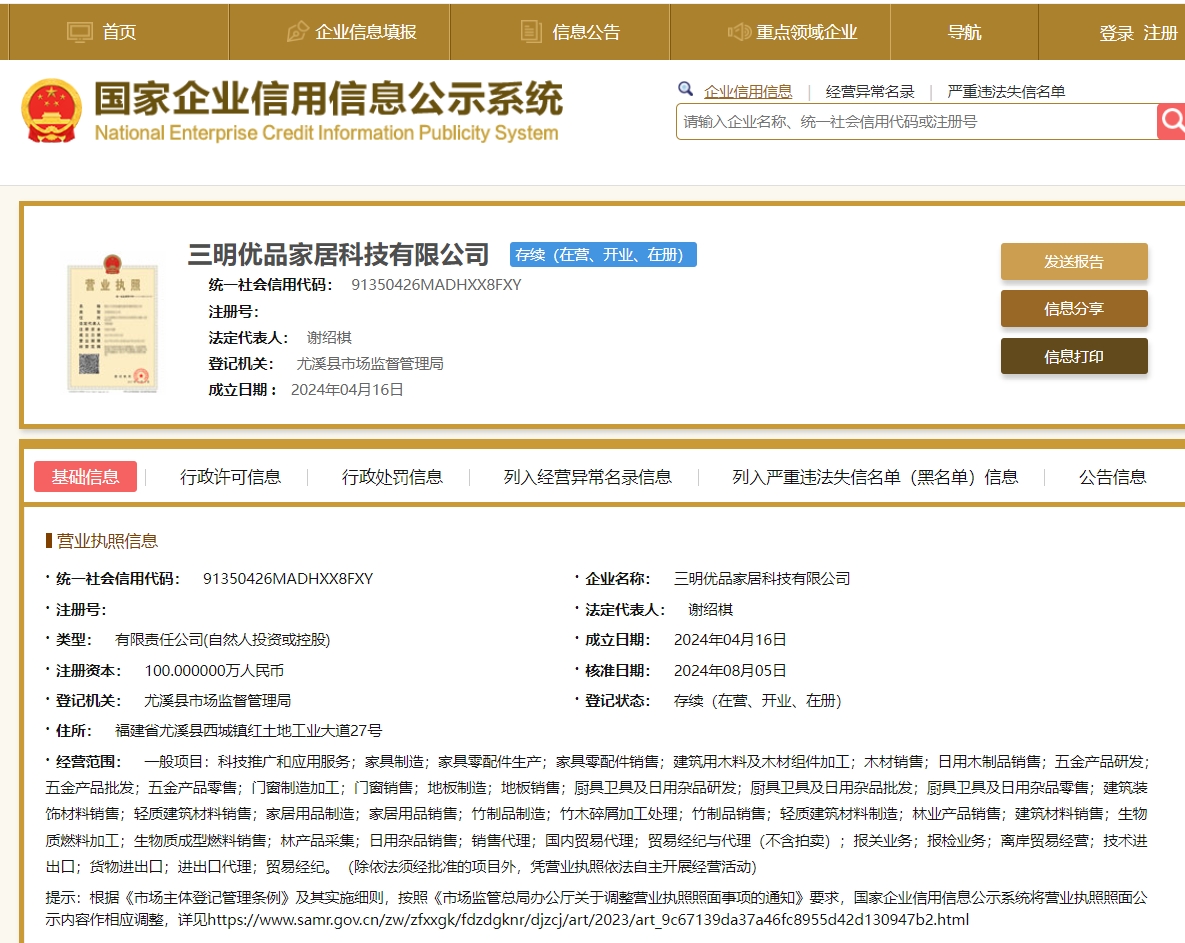Click the edit icon beside 企业信息填报
The height and width of the screenshot is (943, 1185).
click(x=298, y=32)
